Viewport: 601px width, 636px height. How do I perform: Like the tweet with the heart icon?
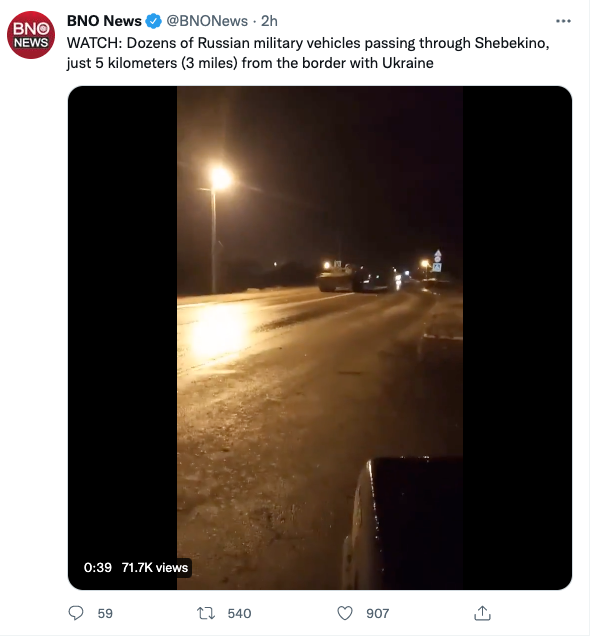click(345, 612)
